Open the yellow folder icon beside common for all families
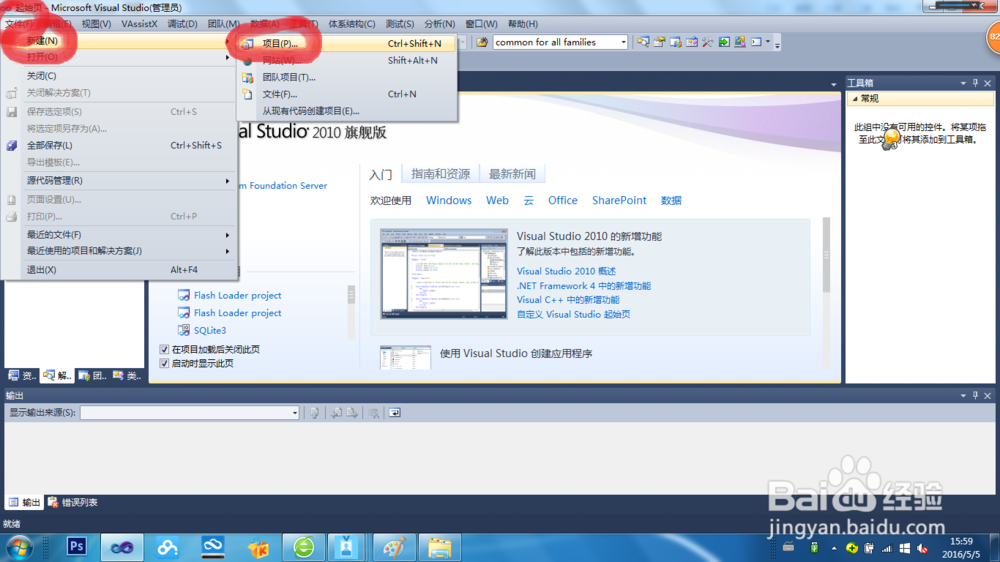This screenshot has width=1000, height=562. [x=482, y=42]
